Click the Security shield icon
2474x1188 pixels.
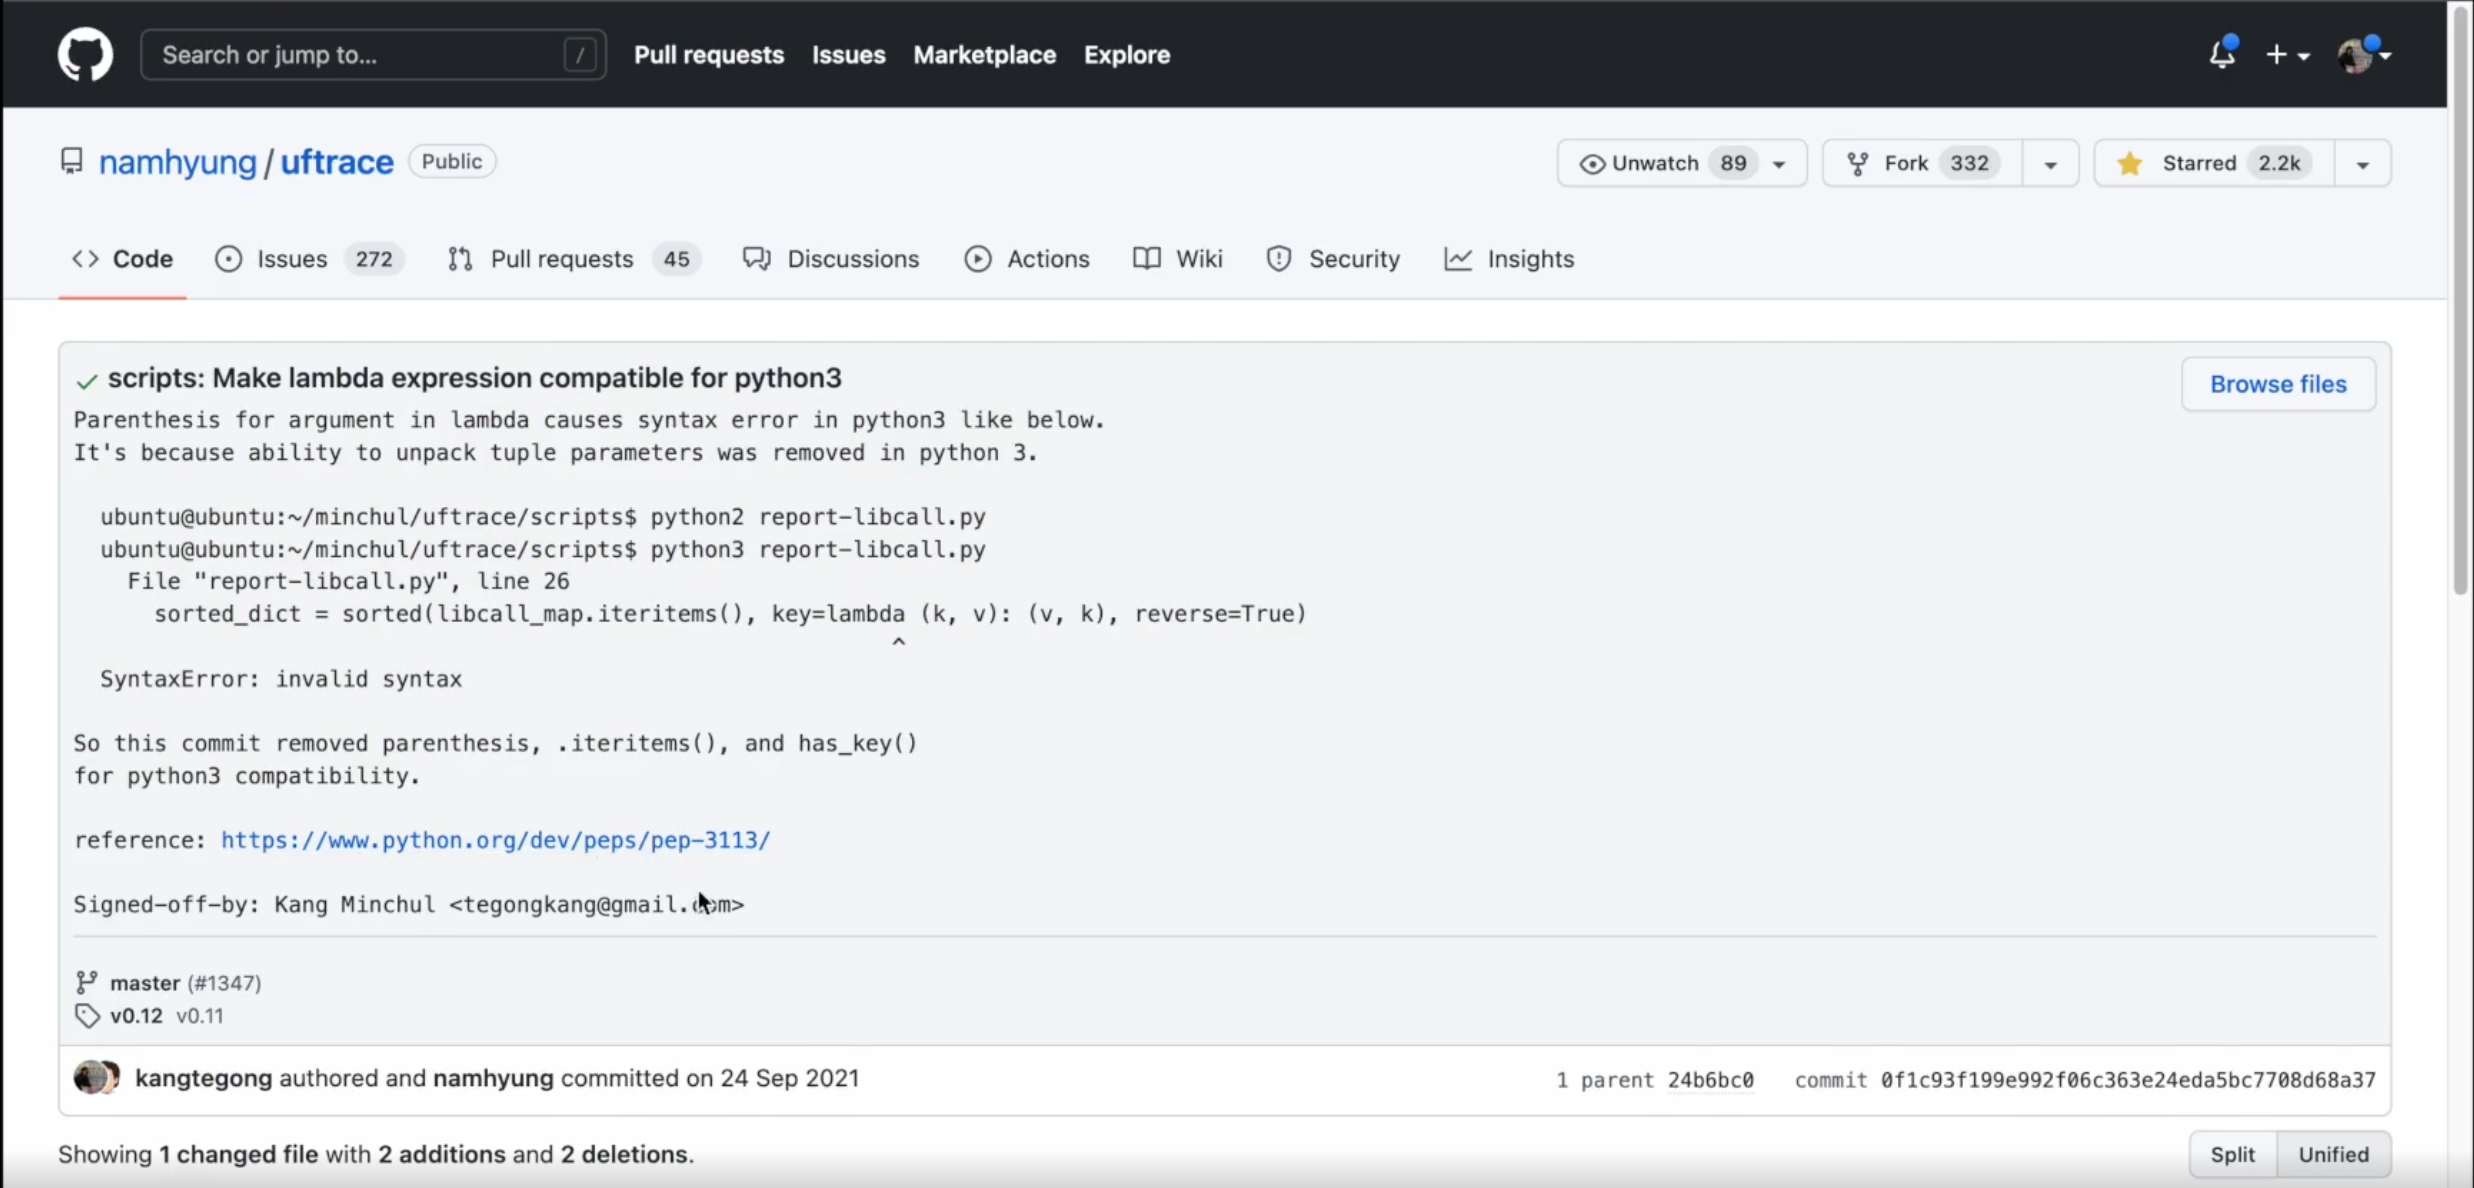1278,259
